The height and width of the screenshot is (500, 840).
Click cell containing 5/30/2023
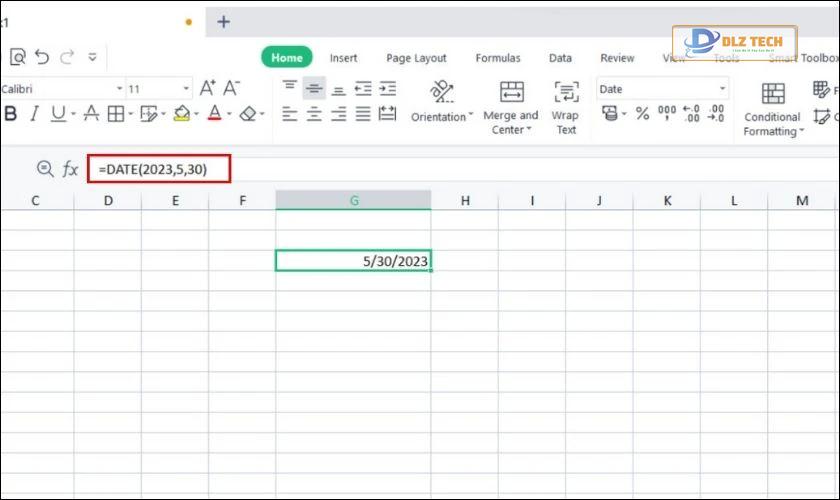pyautogui.click(x=354, y=260)
